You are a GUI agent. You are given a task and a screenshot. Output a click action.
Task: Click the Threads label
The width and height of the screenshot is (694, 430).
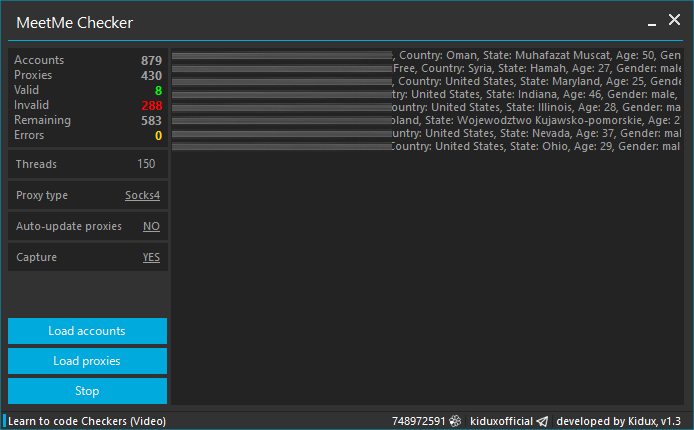tap(36, 164)
